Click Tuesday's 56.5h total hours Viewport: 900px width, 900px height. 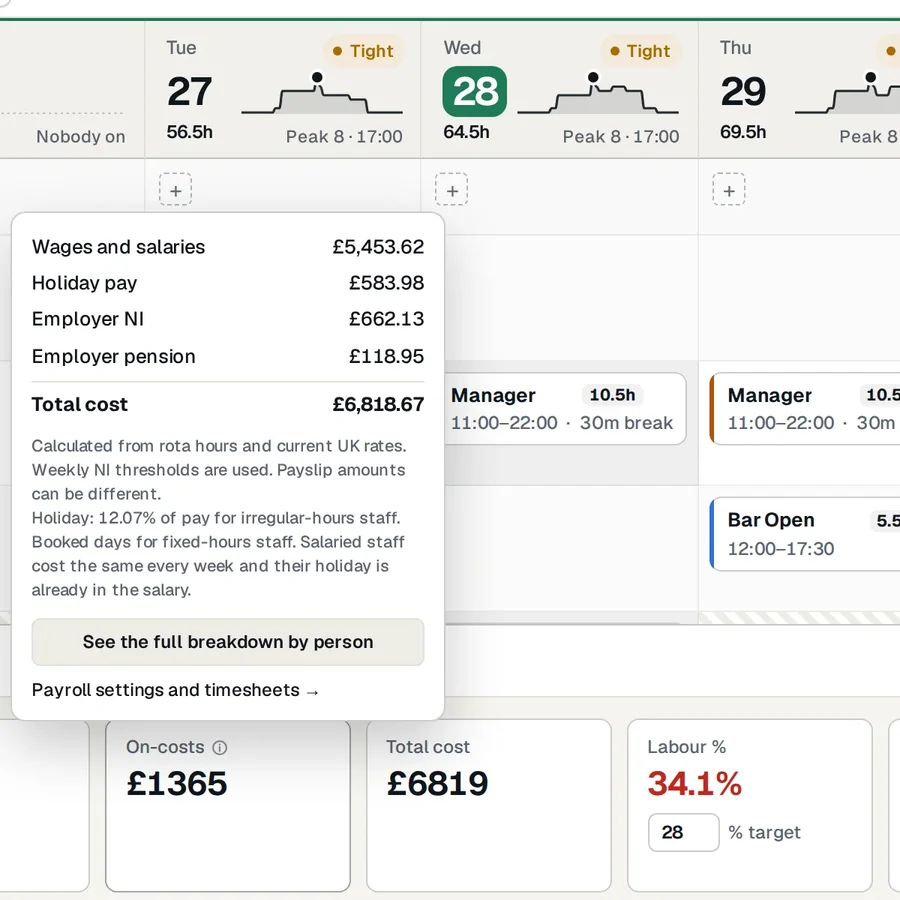click(189, 132)
